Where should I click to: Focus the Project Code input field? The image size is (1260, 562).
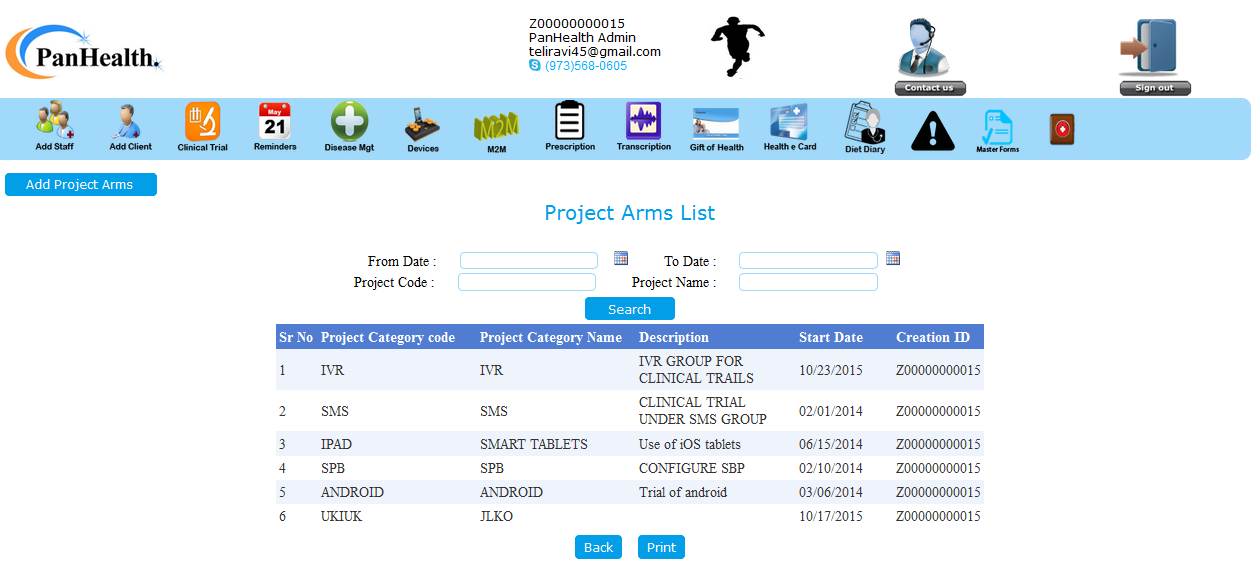526,282
